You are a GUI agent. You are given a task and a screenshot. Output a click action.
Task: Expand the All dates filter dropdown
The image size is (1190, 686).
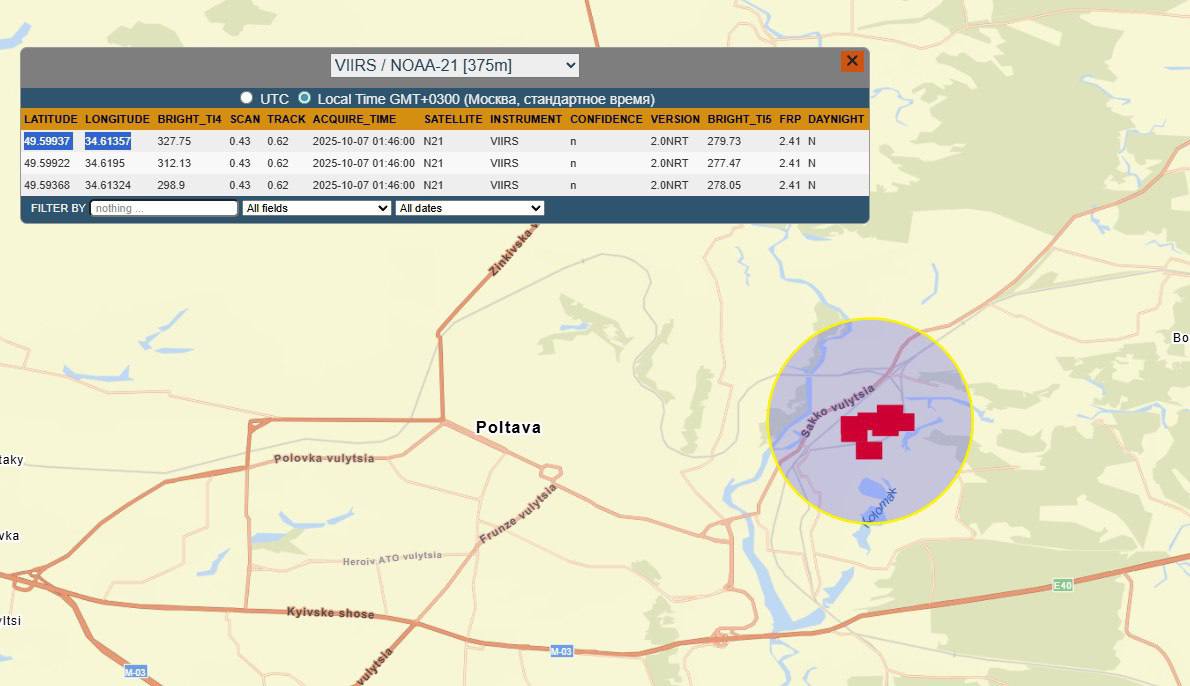(469, 208)
